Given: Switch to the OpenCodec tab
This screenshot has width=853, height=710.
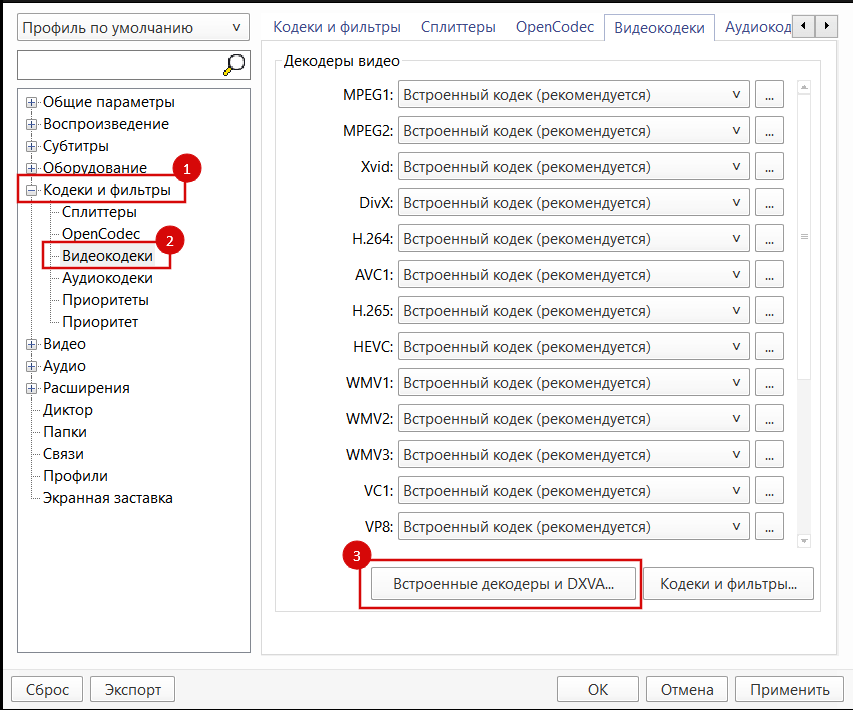Looking at the screenshot, I should tap(554, 27).
